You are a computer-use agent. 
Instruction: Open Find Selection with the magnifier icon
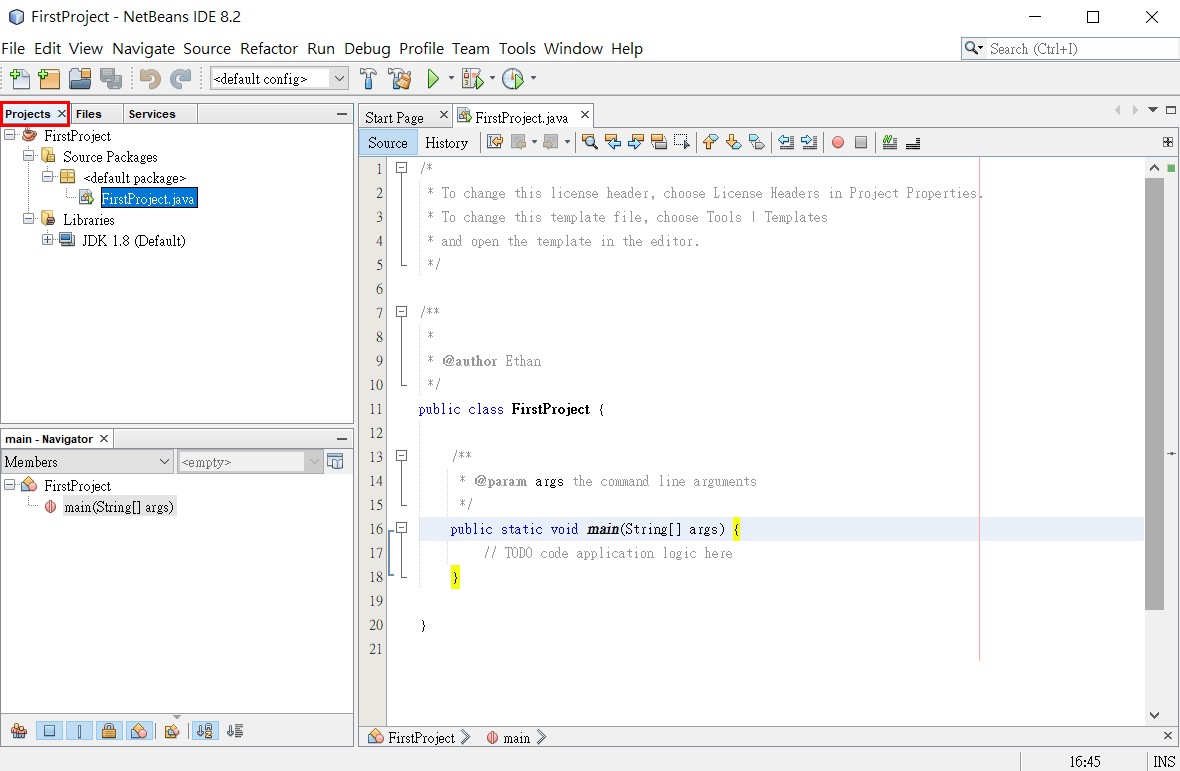(589, 142)
